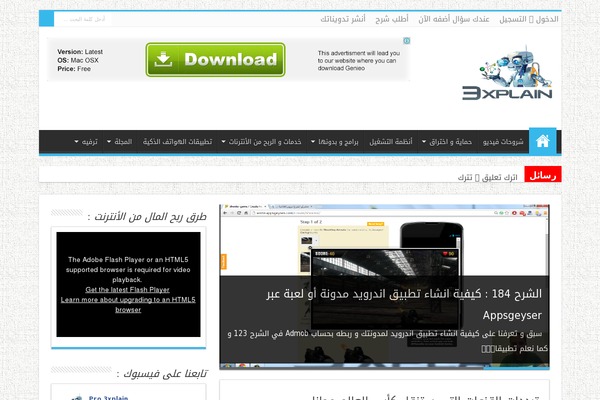Expand the حماية و اختراق dropdown menu

[447, 142]
